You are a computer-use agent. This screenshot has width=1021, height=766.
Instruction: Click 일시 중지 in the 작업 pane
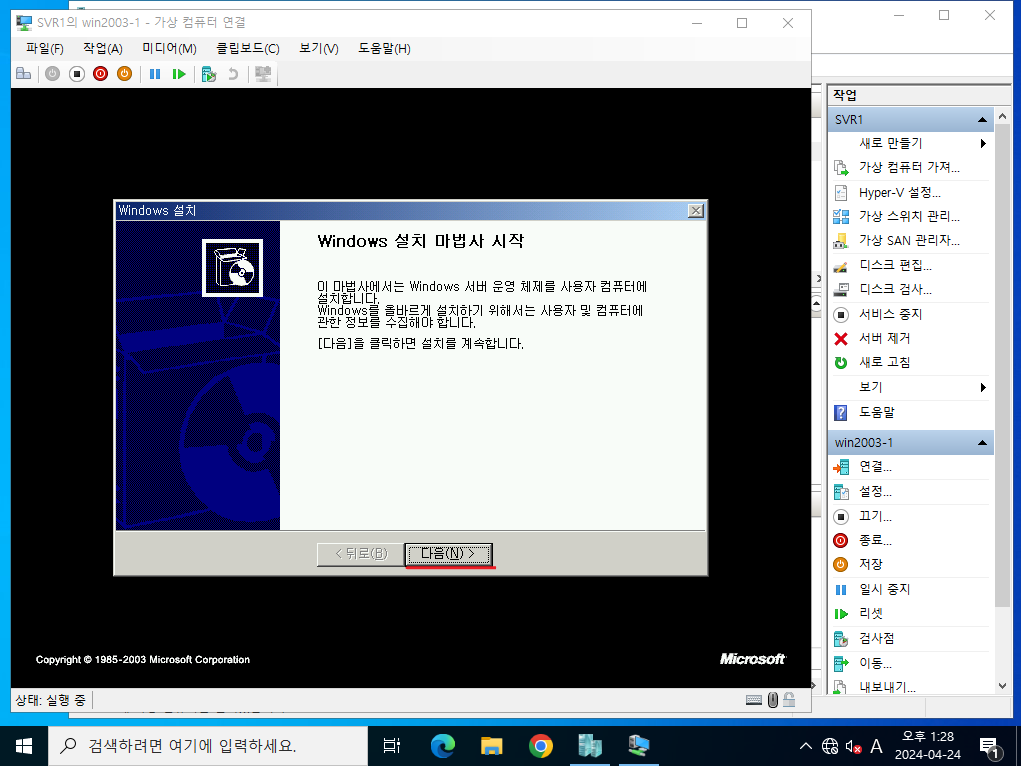tap(884, 589)
